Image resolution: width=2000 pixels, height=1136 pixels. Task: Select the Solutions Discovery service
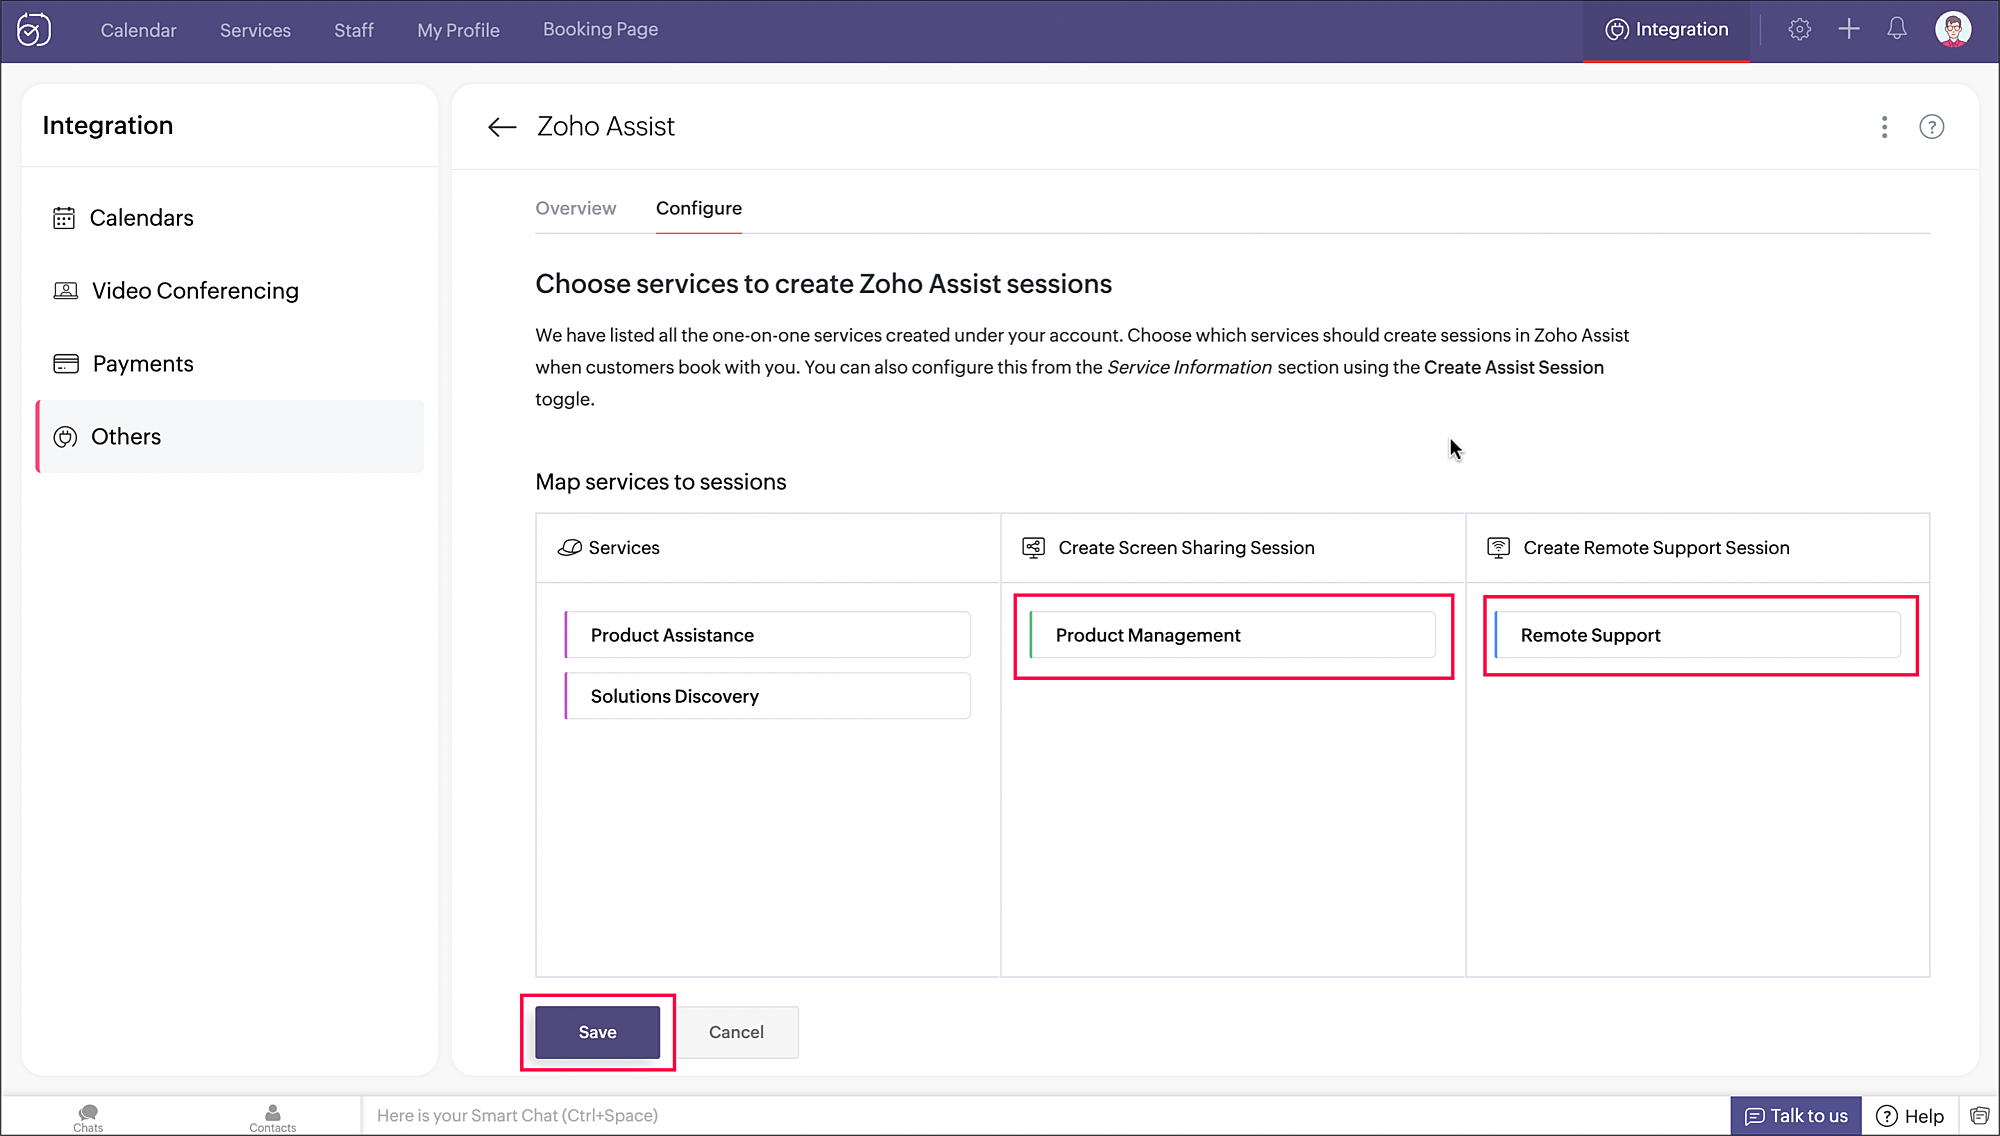[x=768, y=696]
